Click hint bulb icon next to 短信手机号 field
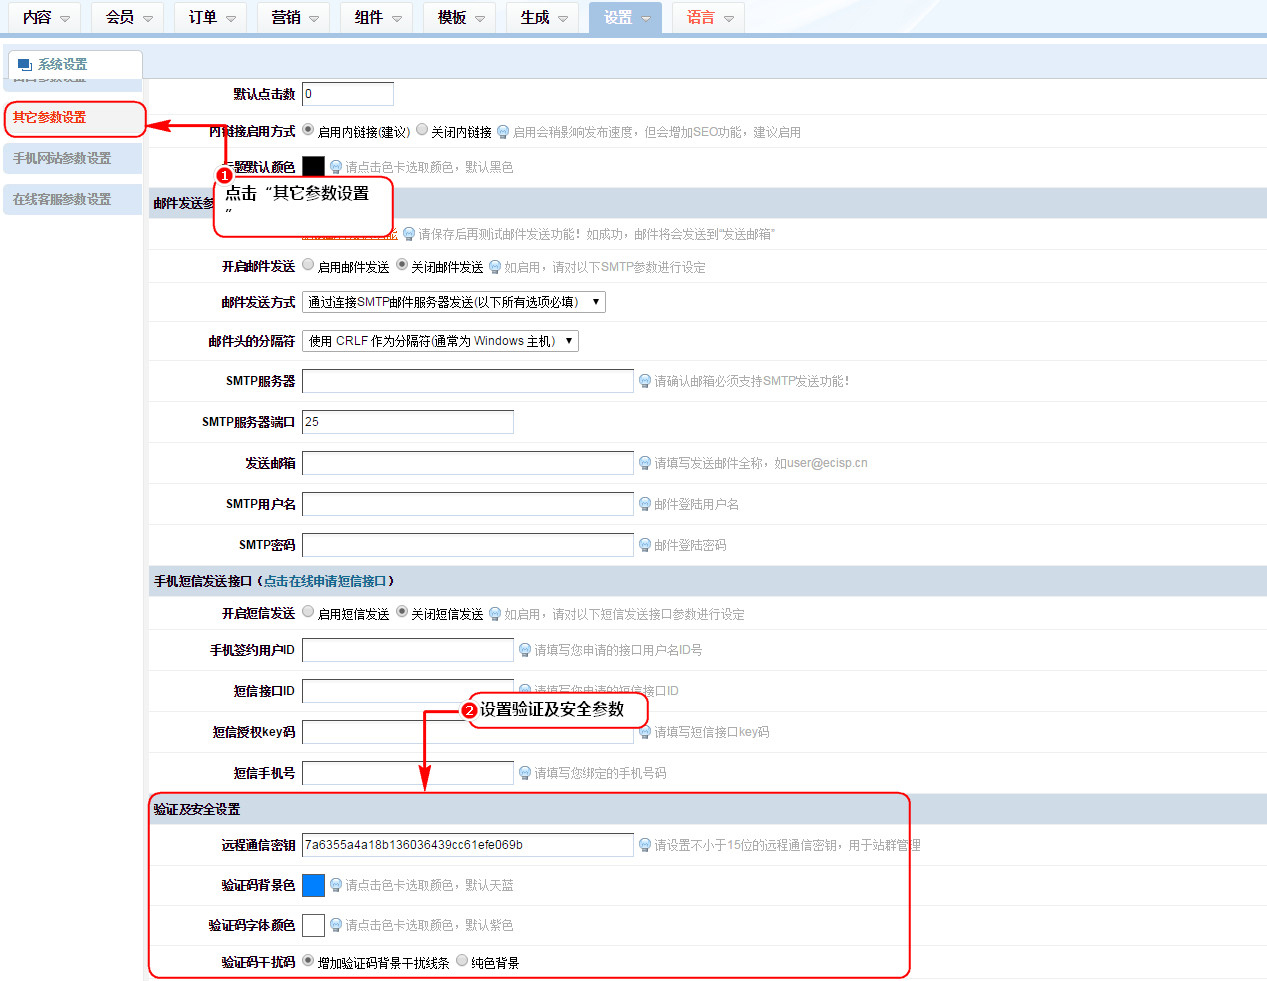1267x981 pixels. point(525,773)
